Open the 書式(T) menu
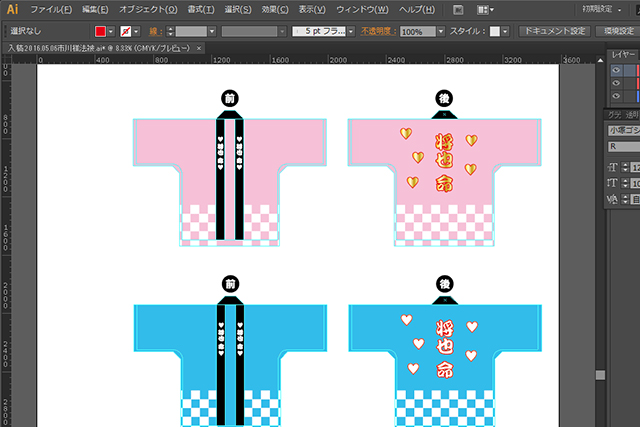This screenshot has height=427, width=640. pyautogui.click(x=201, y=9)
